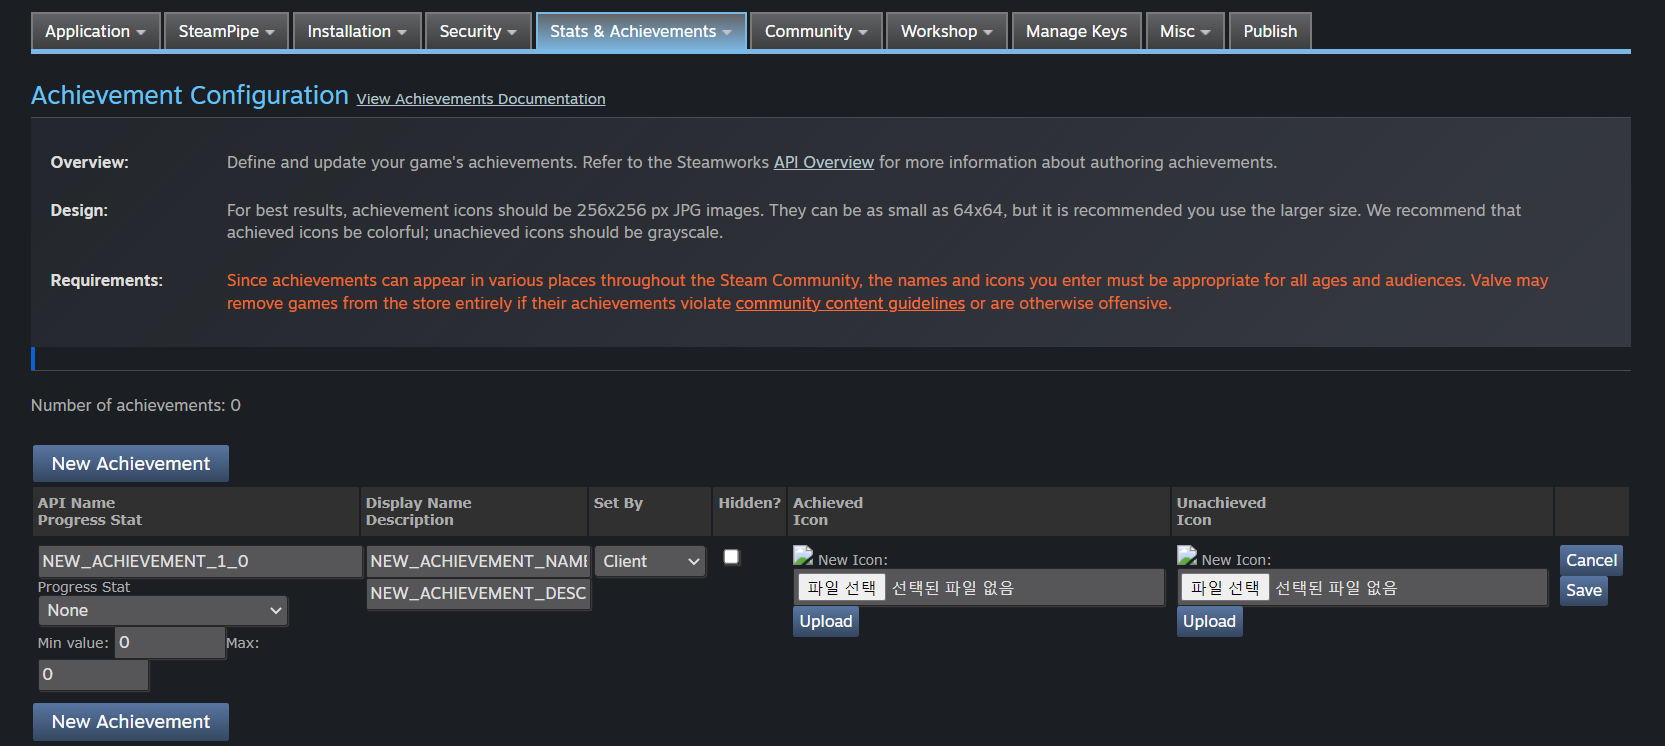1665x746 pixels.
Task: Edit the NEW_ACHIEVEMENT_1_0 API name field
Action: (200, 561)
